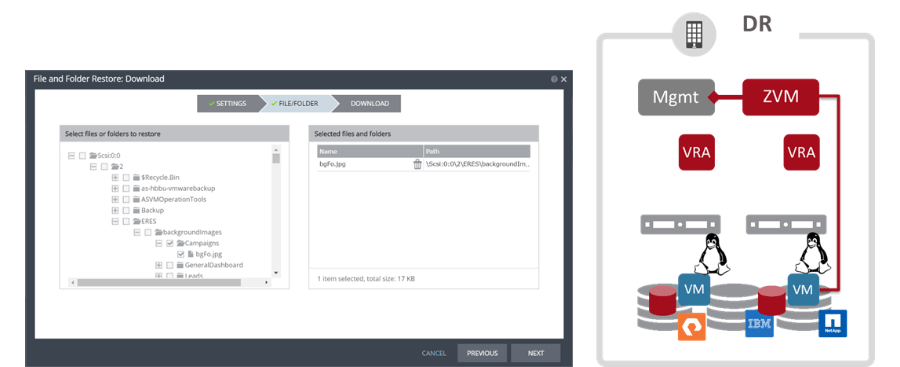The height and width of the screenshot is (367, 900).
Task: Check the ASVMOperationTools checkbox
Action: tap(126, 199)
